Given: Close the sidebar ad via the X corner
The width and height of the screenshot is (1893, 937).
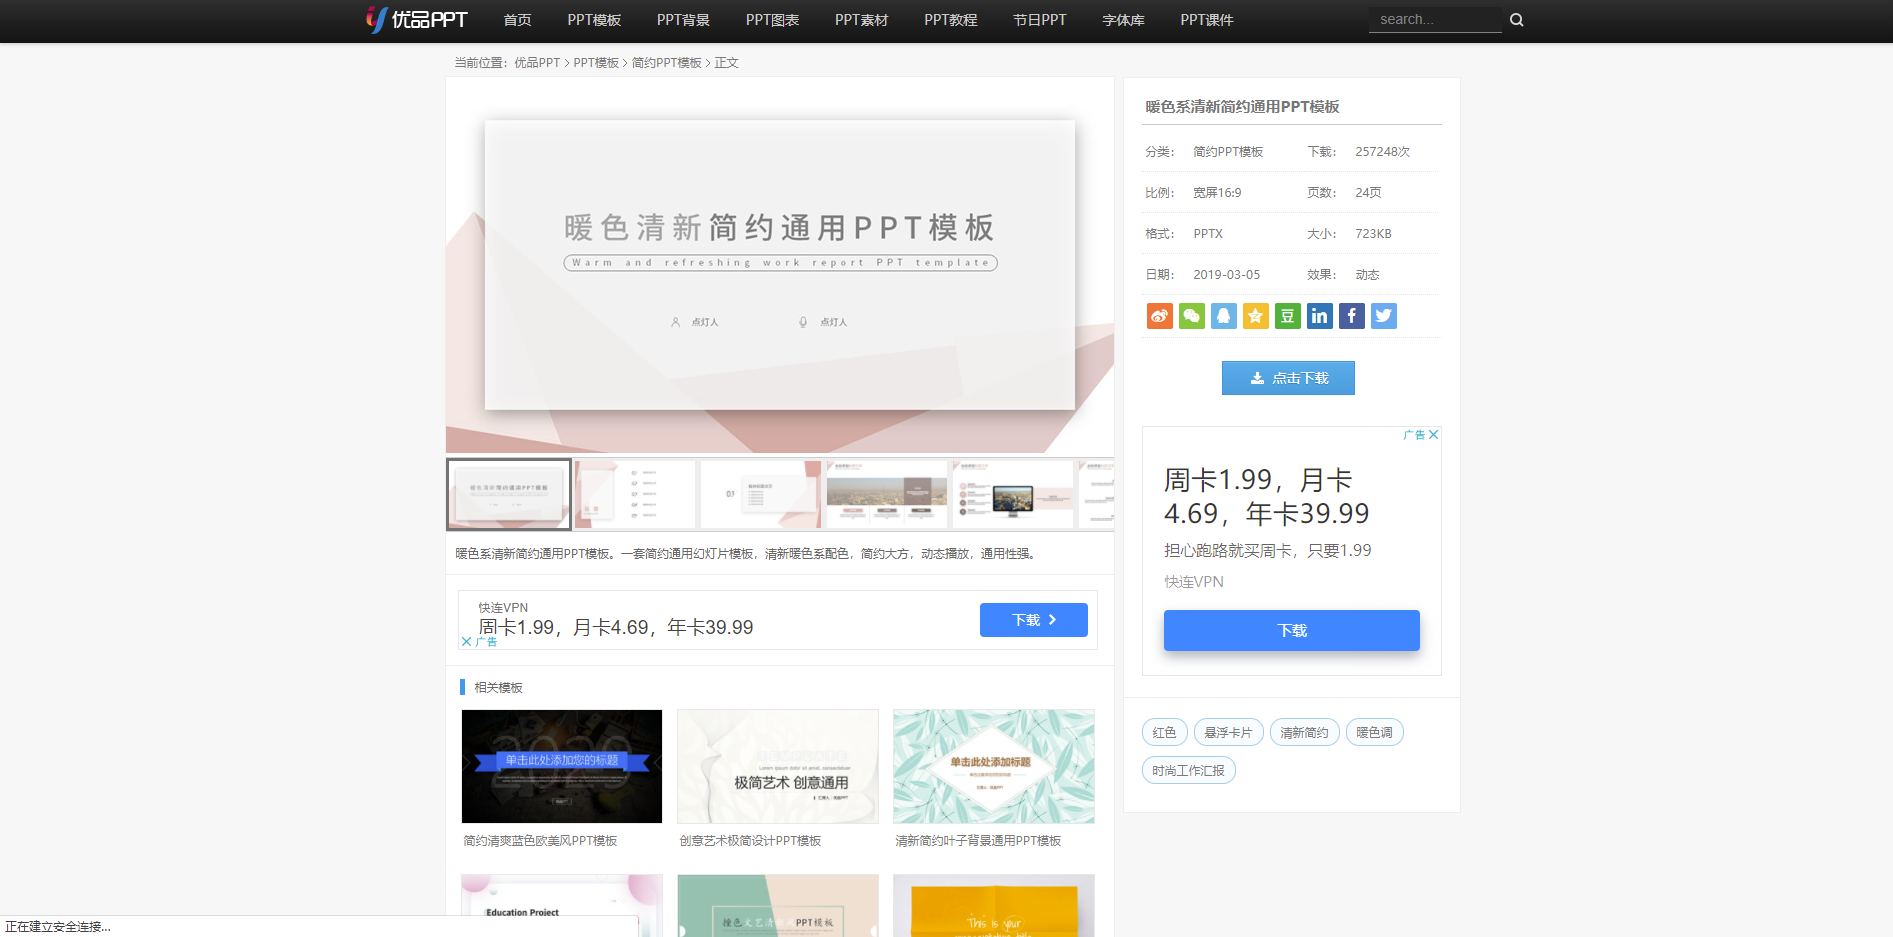Looking at the screenshot, I should click(1433, 434).
